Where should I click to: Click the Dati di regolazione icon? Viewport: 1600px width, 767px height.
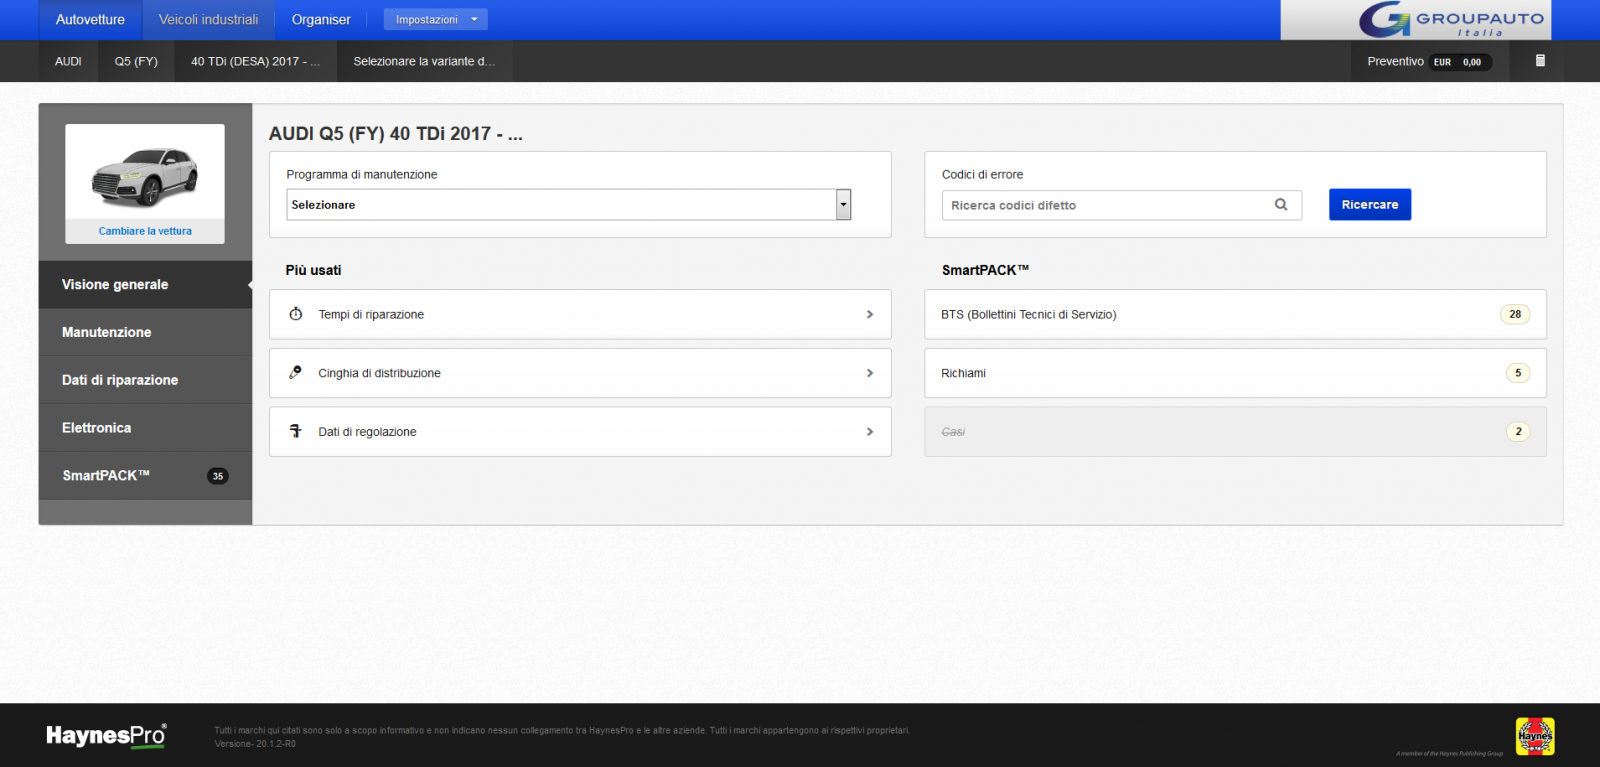pyautogui.click(x=295, y=431)
